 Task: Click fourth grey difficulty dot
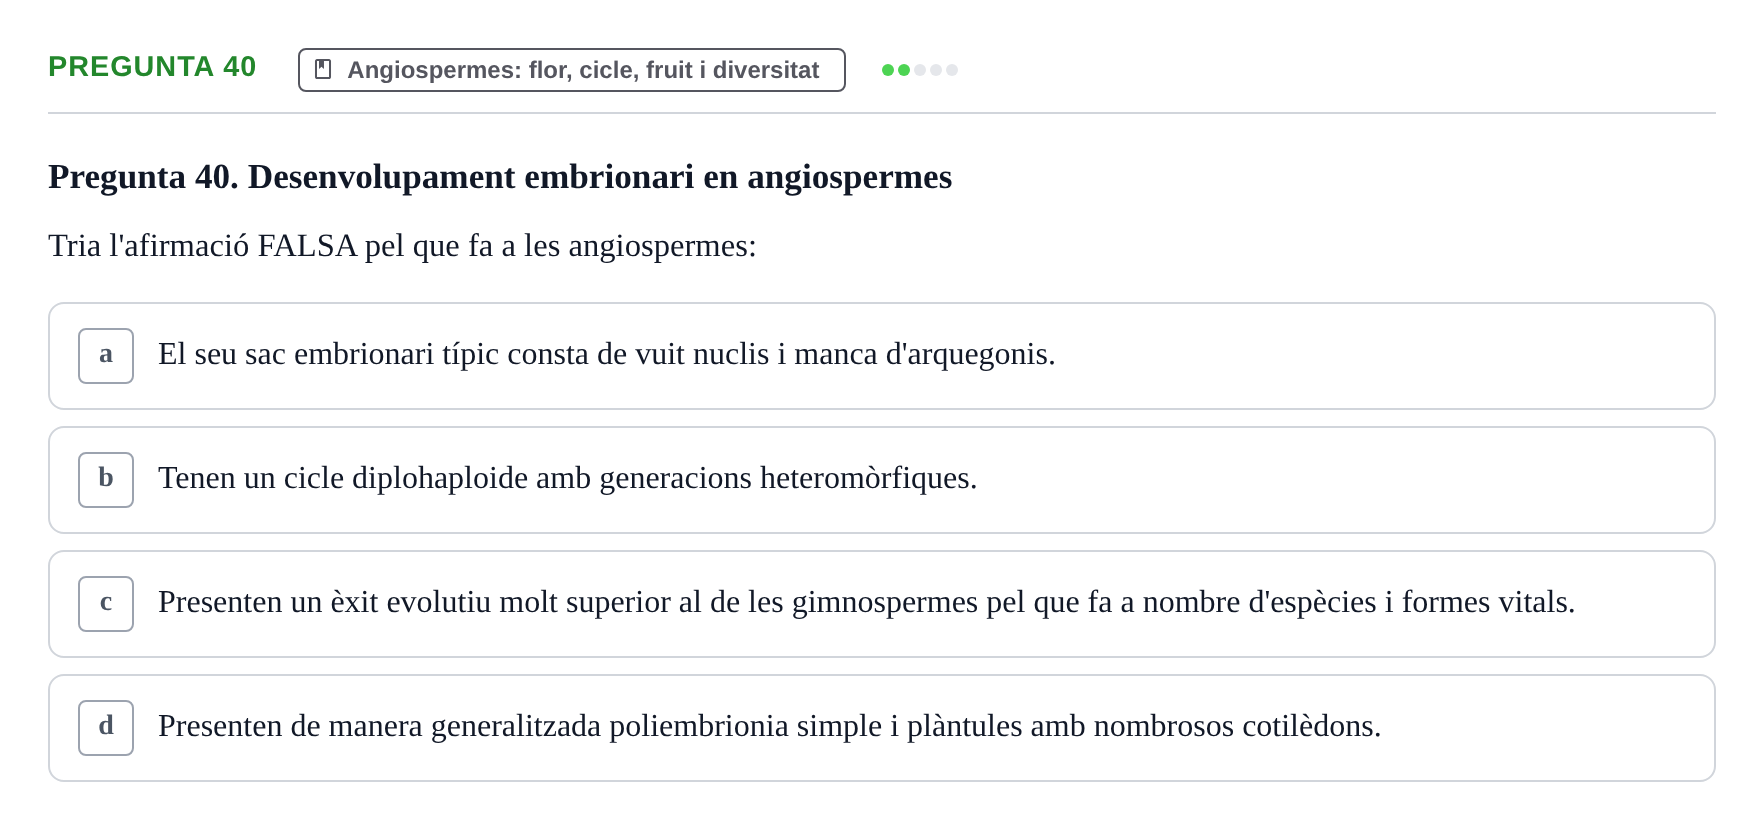pos(936,70)
